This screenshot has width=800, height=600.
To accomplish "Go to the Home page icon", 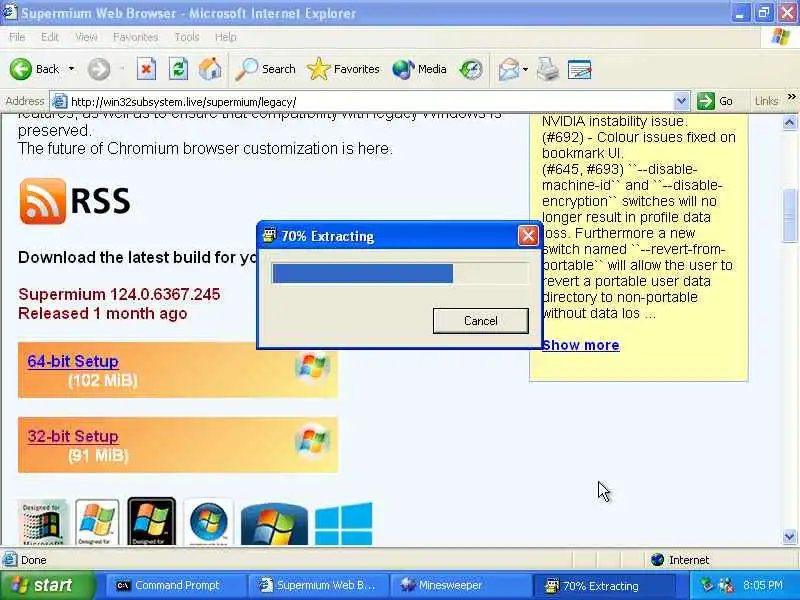I will 210,69.
